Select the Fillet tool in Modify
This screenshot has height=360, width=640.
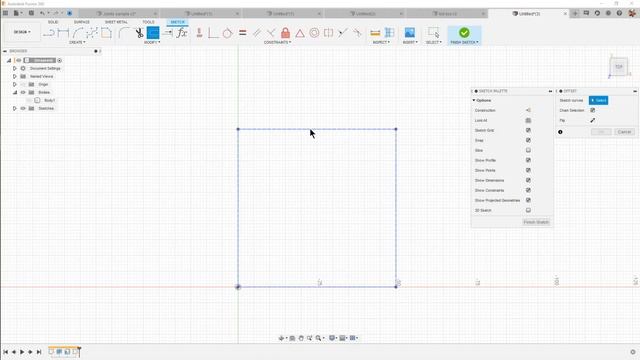(x=124, y=33)
